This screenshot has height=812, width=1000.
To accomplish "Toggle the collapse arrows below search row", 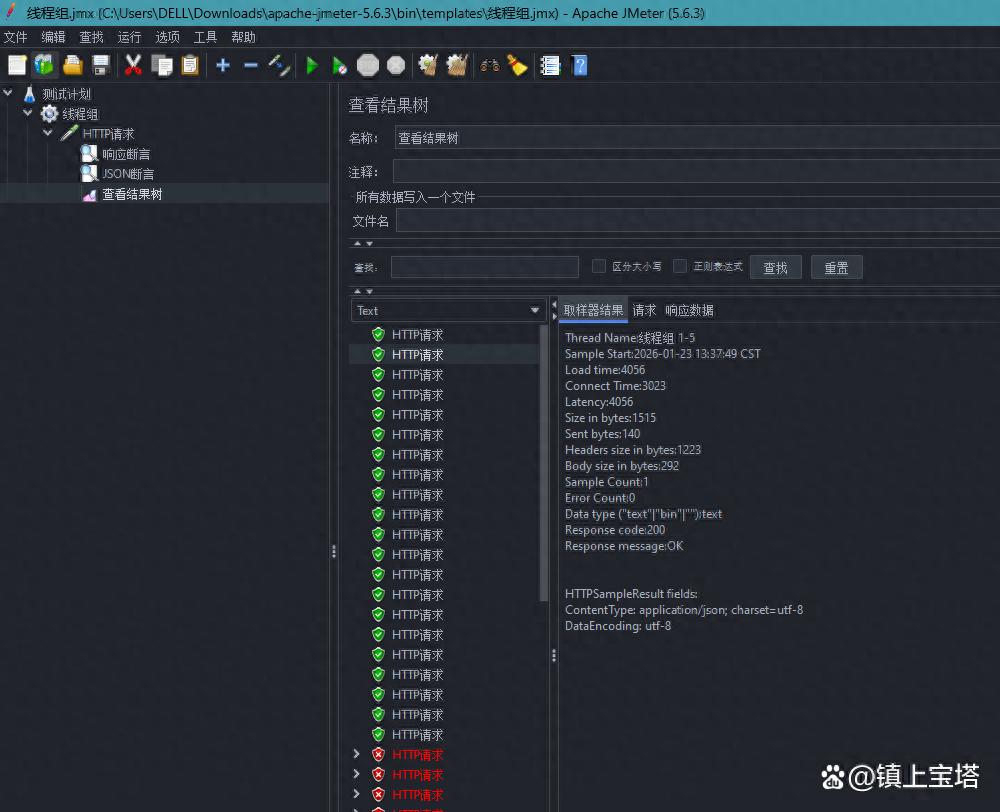I will tap(364, 291).
